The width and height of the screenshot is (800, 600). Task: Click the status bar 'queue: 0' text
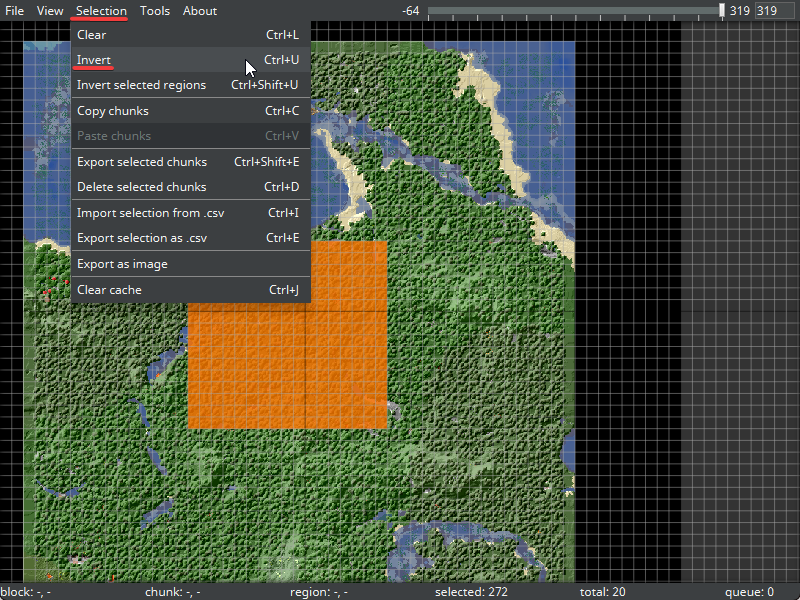(749, 592)
